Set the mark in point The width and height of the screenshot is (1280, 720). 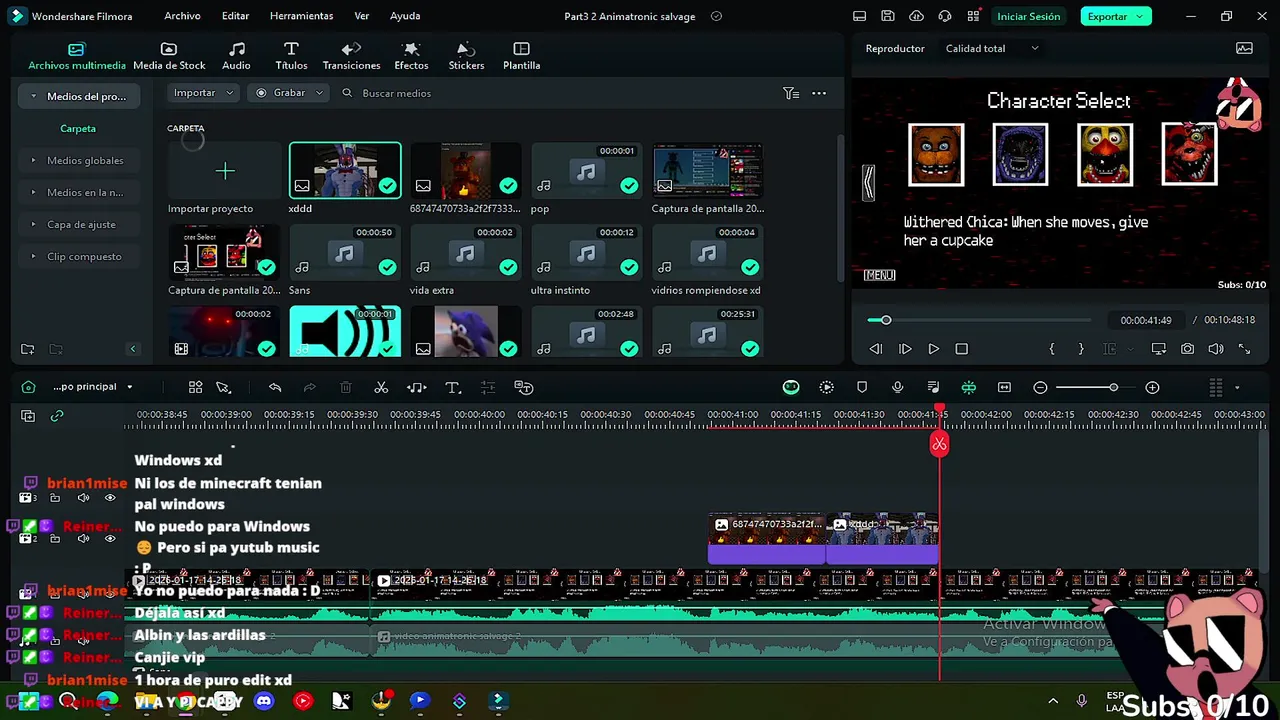(x=1052, y=349)
